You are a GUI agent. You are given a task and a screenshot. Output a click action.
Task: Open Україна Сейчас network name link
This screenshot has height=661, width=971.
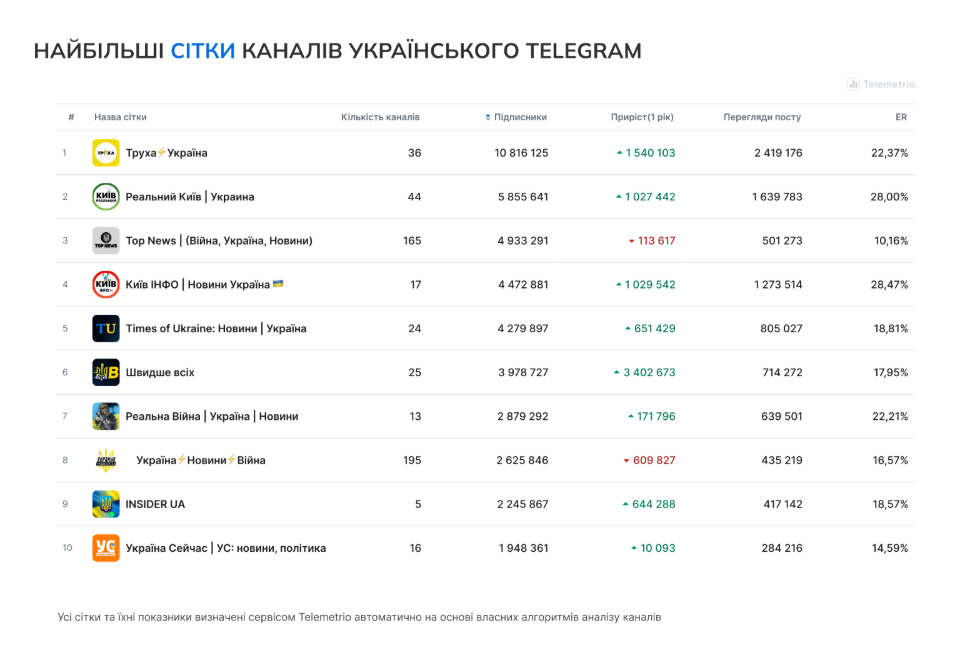(225, 548)
